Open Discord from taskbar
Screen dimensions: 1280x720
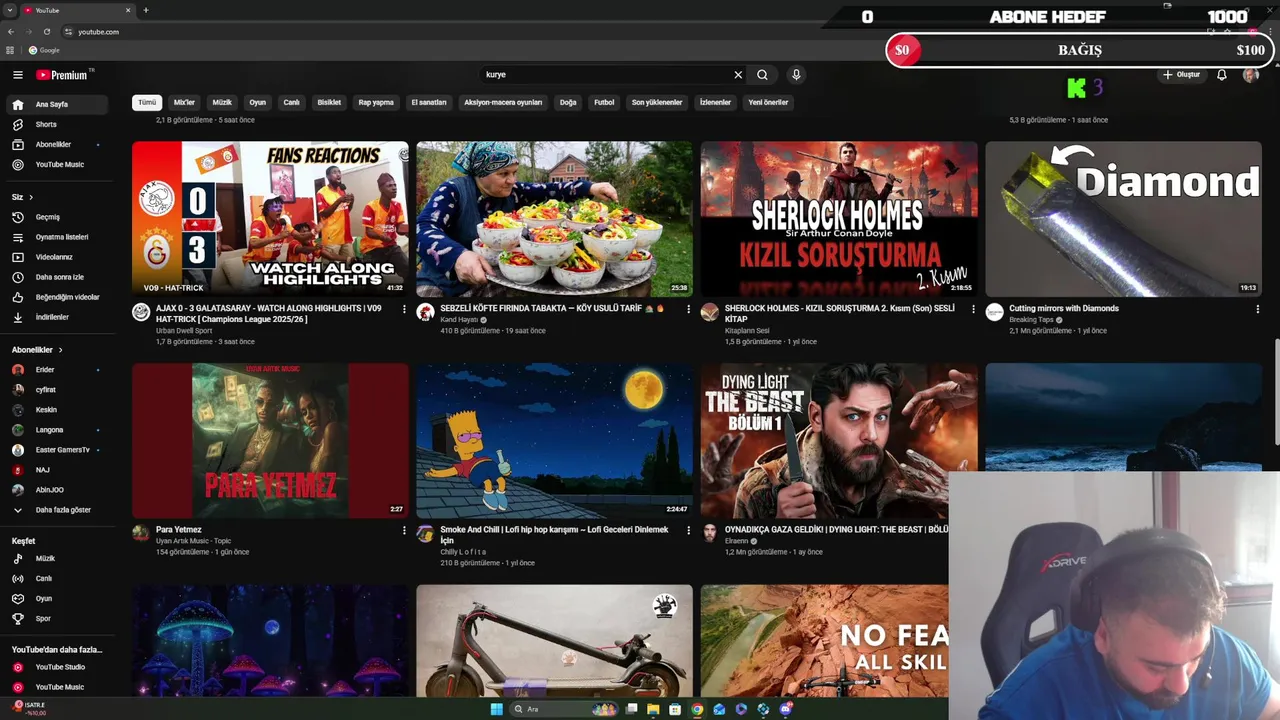tap(785, 709)
